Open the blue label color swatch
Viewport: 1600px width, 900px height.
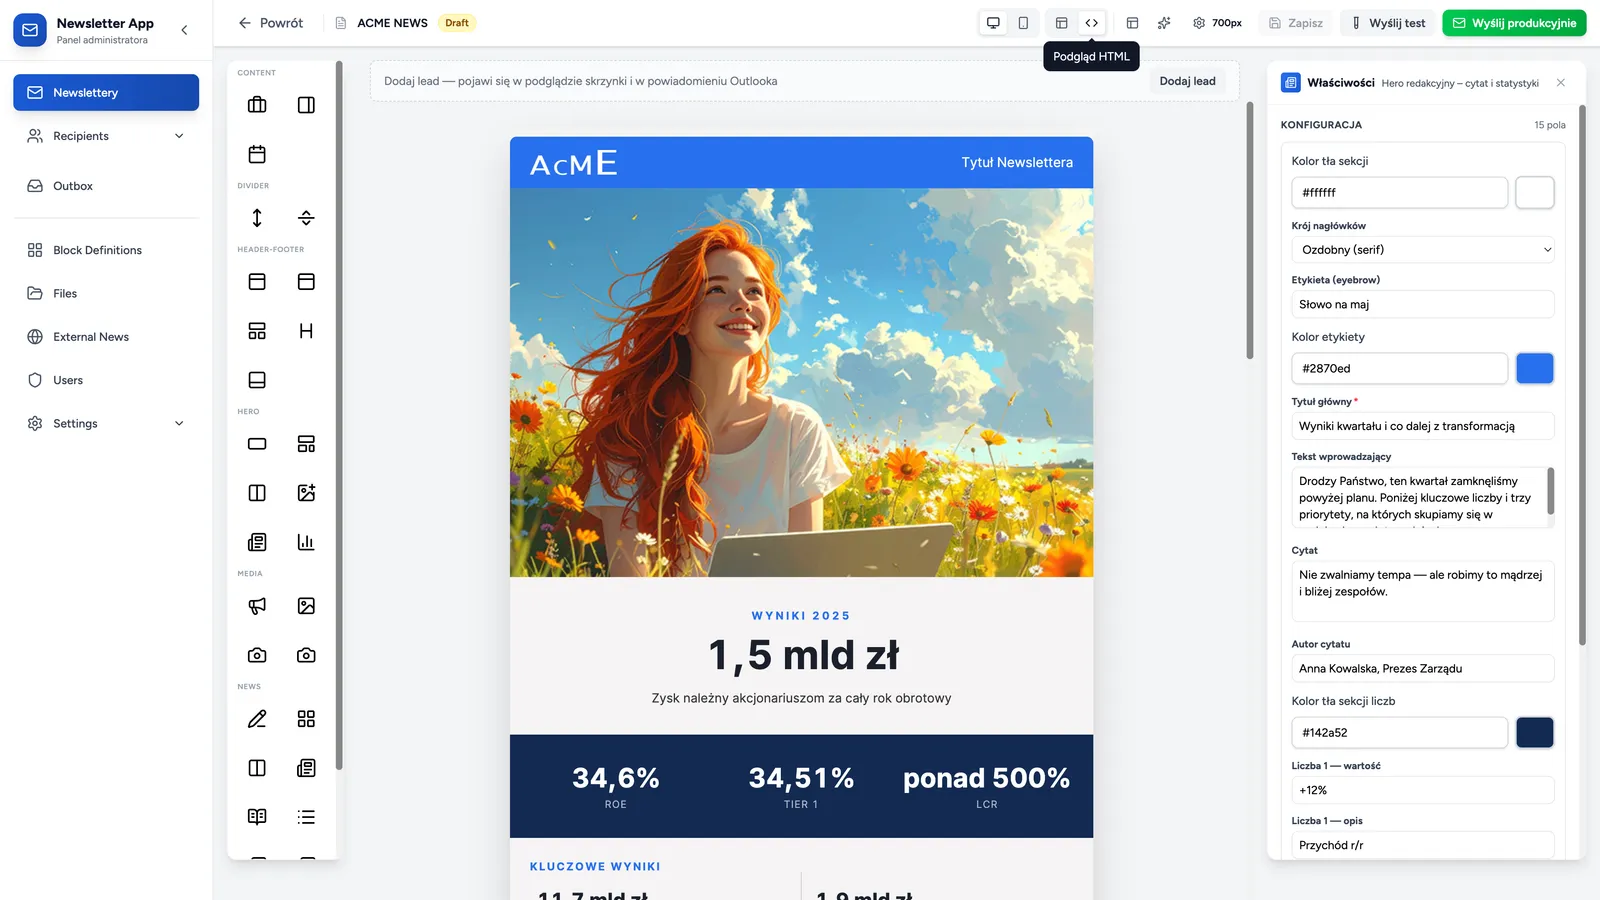click(x=1535, y=368)
